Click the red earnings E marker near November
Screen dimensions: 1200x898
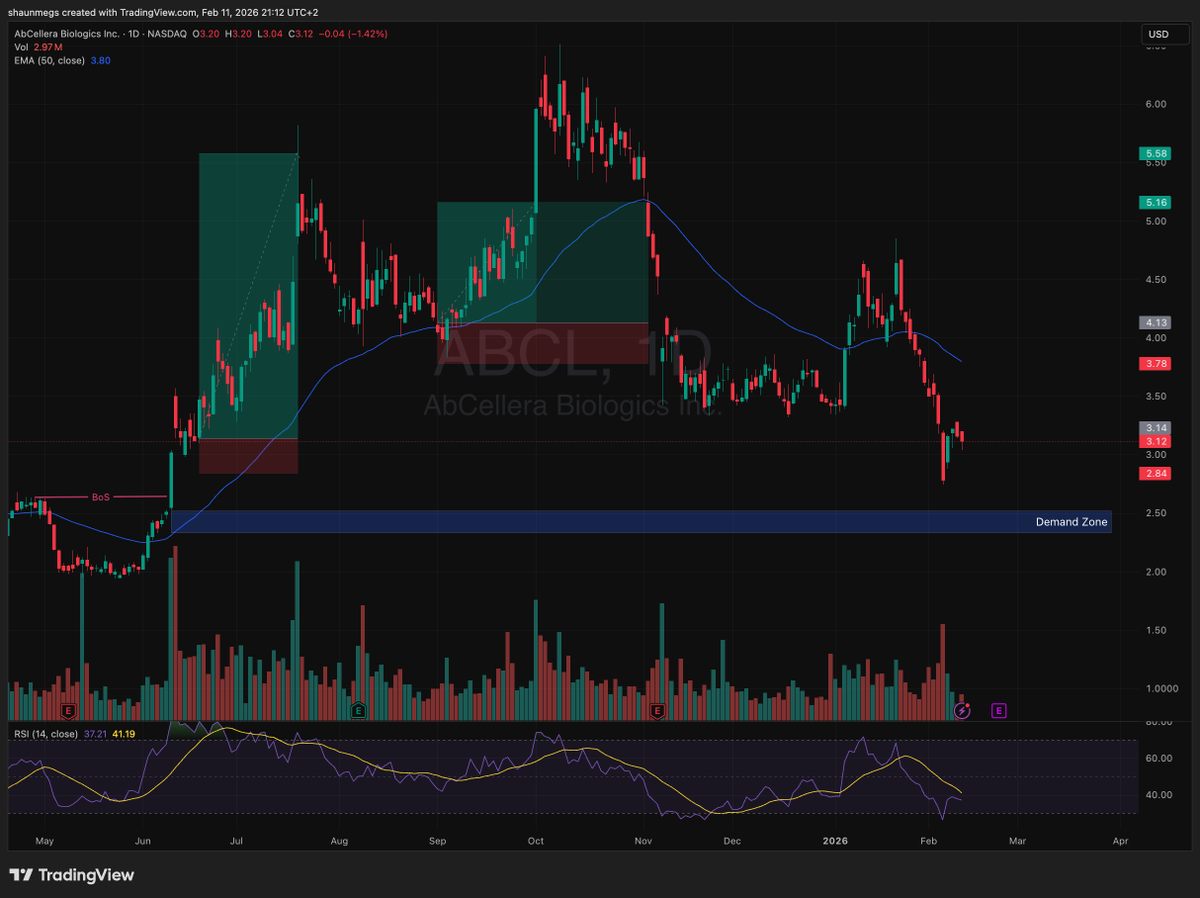point(657,711)
